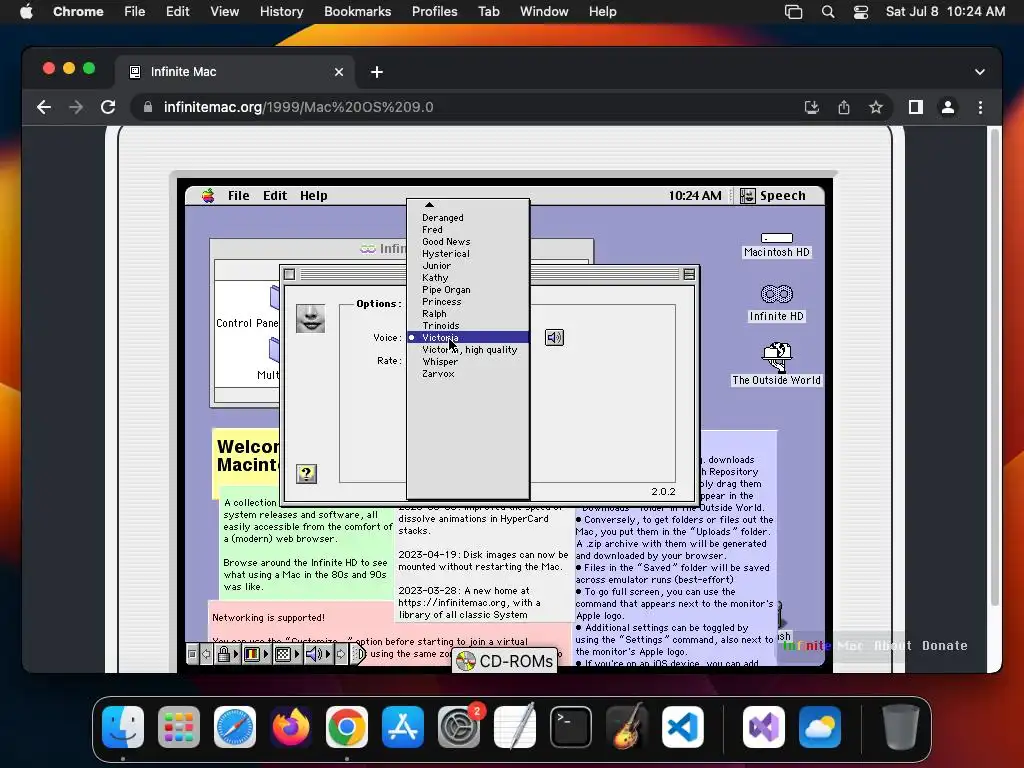
Task: Choose the Good News voice
Action: point(468,242)
